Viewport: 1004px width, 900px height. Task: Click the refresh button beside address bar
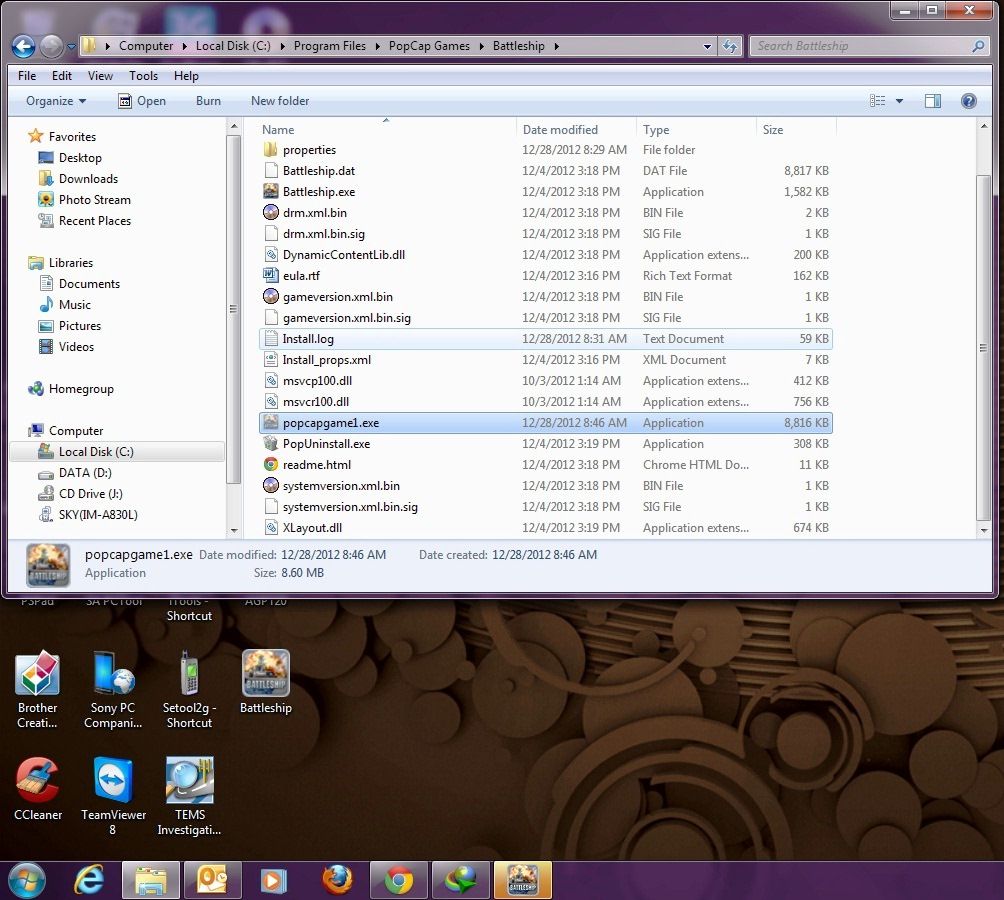click(x=729, y=46)
